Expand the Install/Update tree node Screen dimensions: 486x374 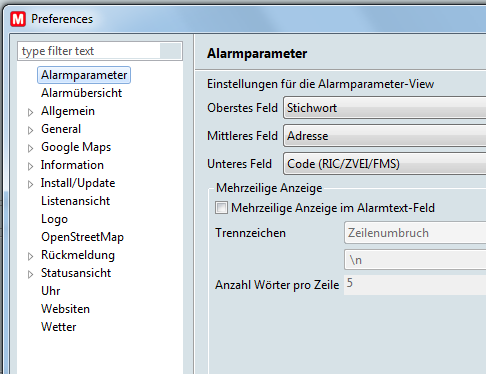(30, 184)
